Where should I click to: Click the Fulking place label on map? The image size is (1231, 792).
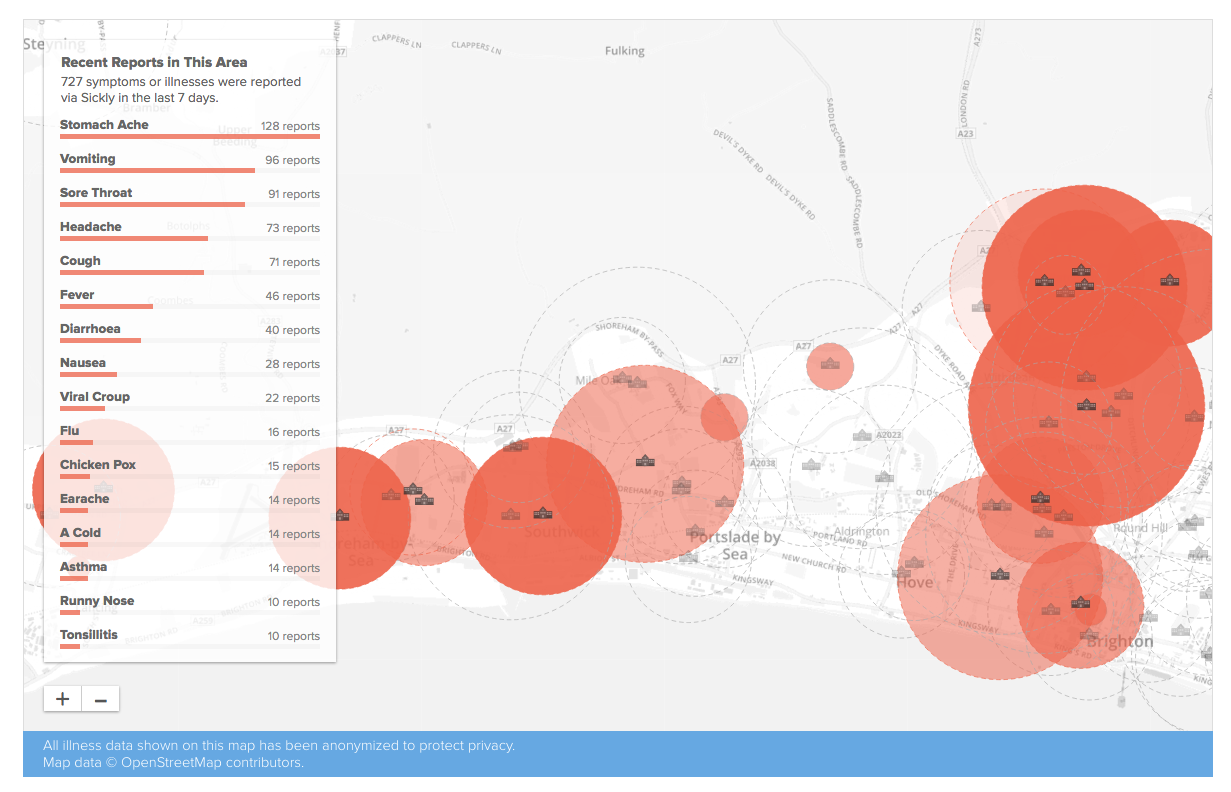click(625, 51)
